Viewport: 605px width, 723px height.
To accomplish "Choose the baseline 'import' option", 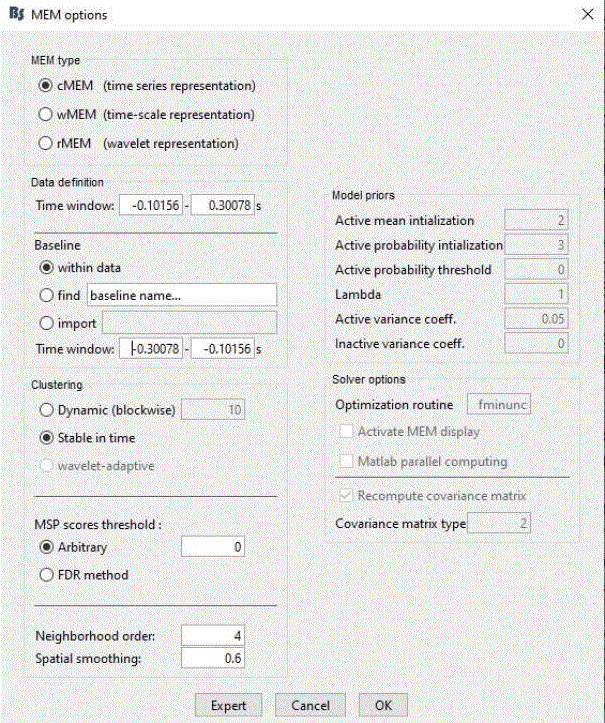I will point(46,321).
